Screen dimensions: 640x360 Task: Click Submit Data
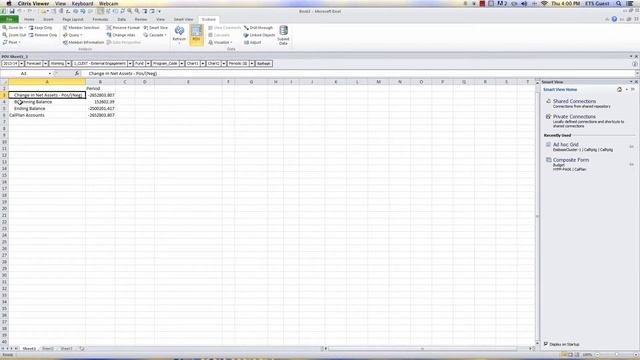(283, 35)
